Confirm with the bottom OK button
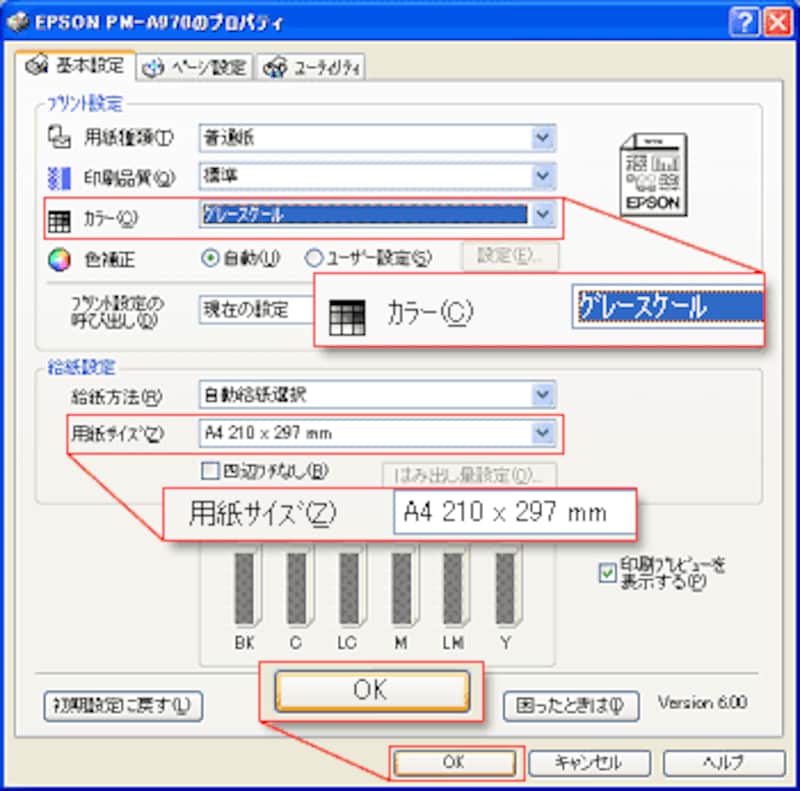 coord(455,763)
